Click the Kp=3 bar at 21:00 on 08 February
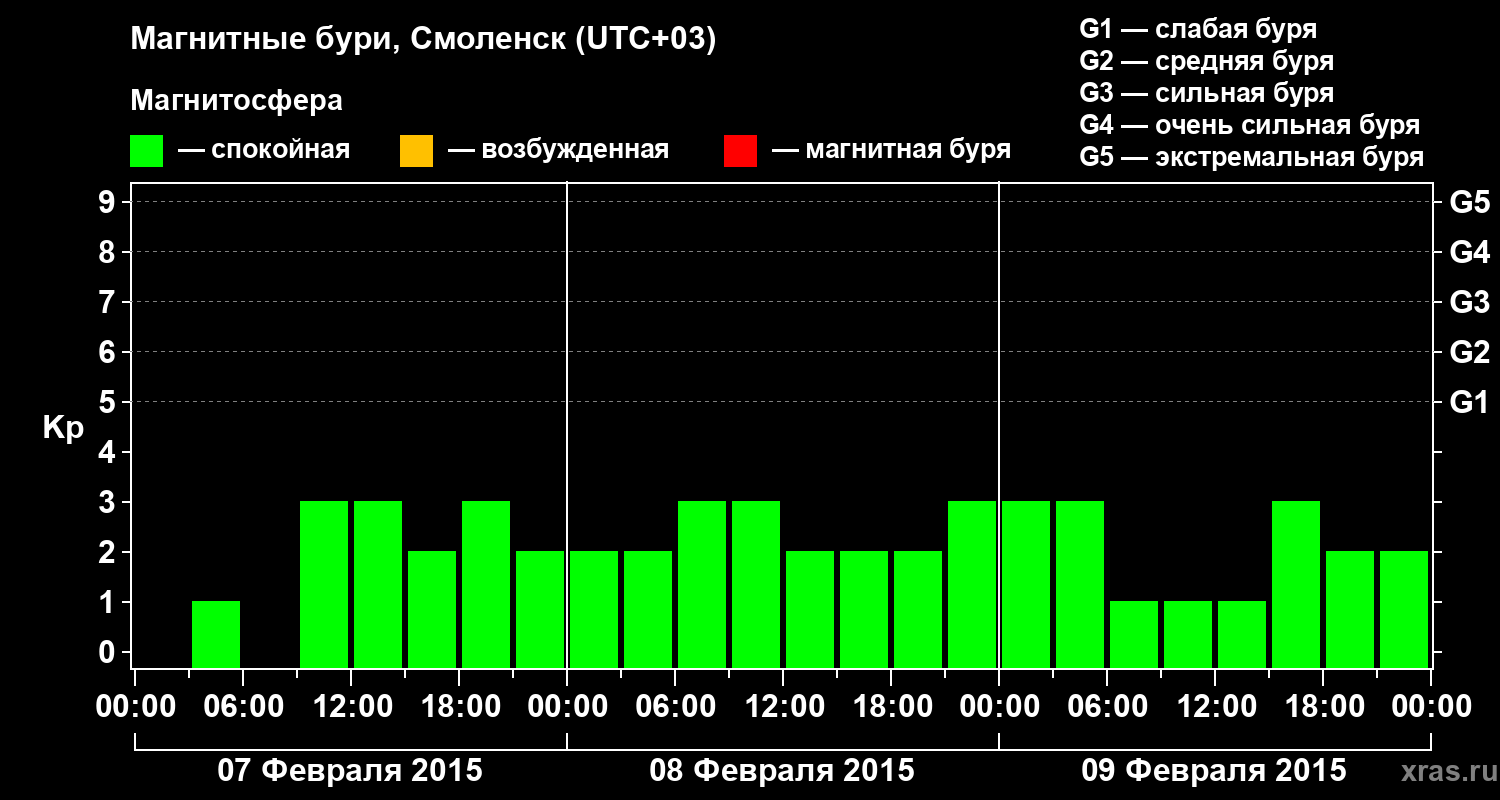The image size is (1500, 800). pyautogui.click(x=972, y=584)
